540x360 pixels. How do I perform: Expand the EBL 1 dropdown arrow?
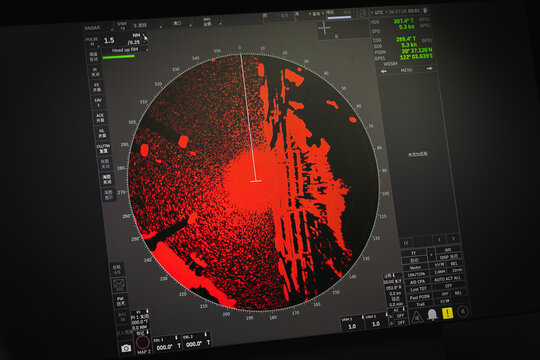(x=176, y=337)
